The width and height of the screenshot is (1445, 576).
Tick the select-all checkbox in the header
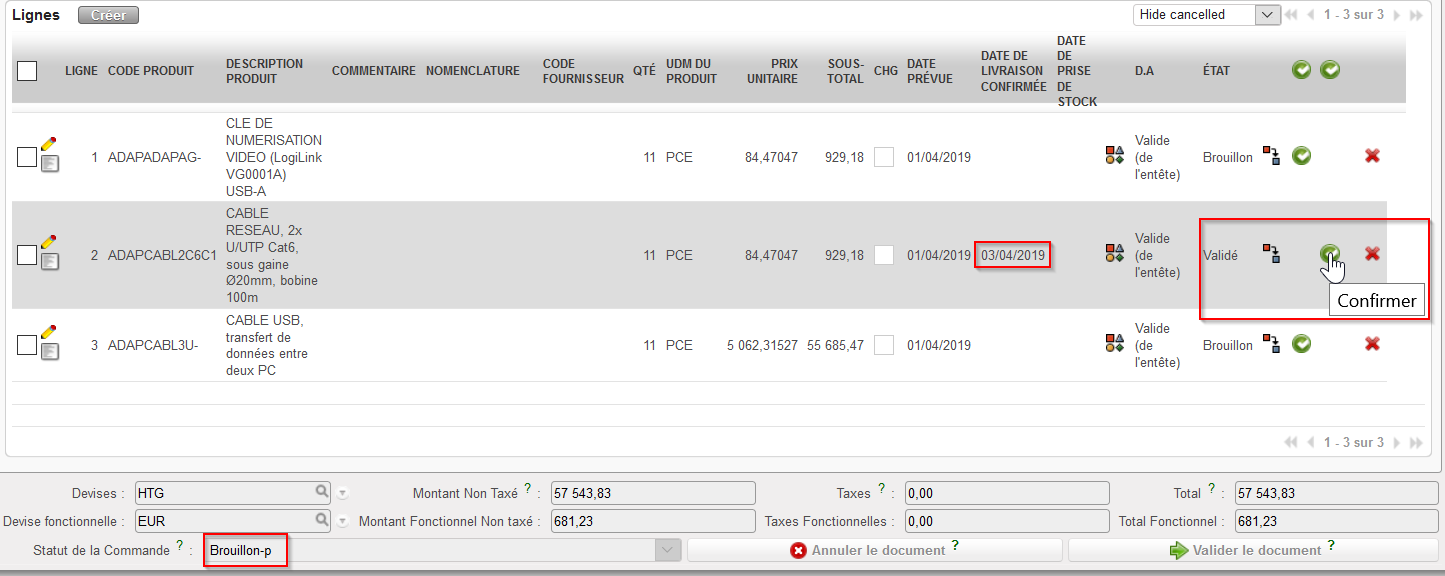click(x=28, y=71)
